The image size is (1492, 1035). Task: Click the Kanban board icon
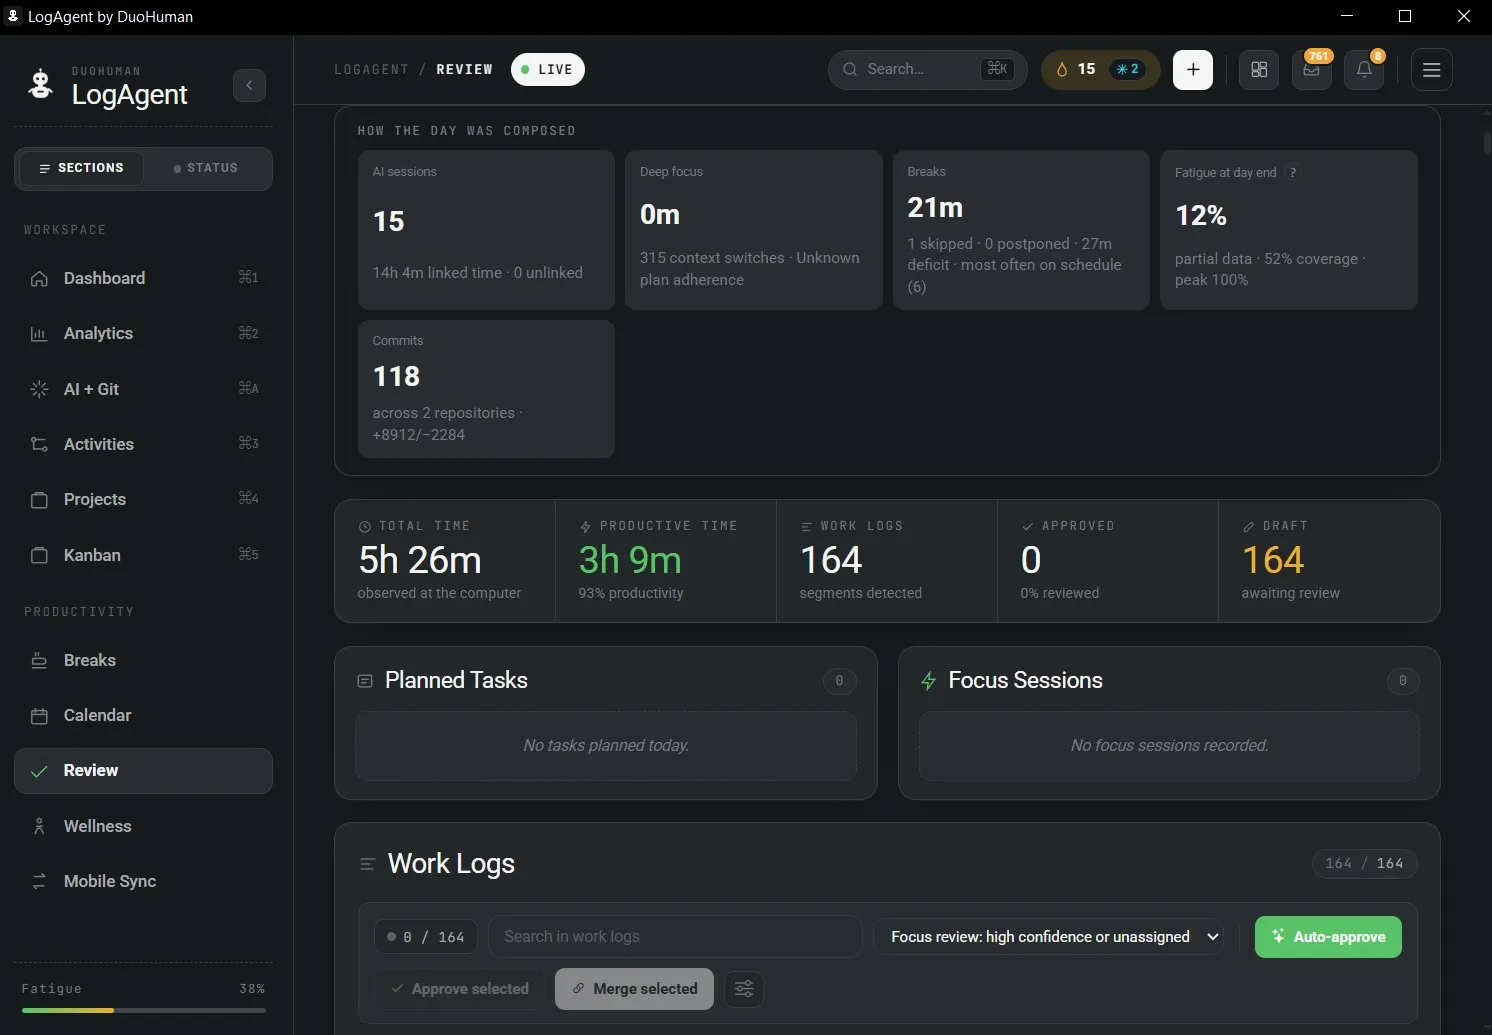tap(39, 555)
